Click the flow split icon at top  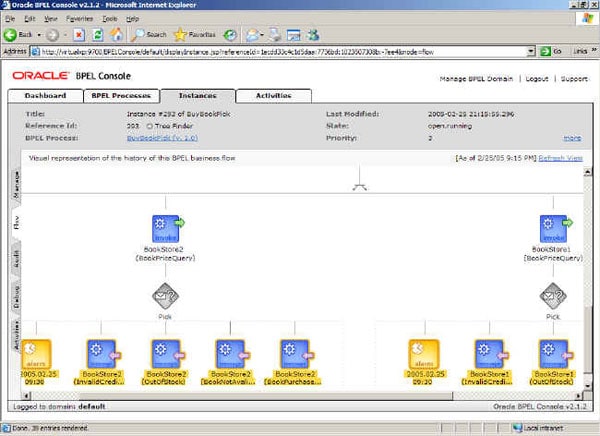coord(359,187)
